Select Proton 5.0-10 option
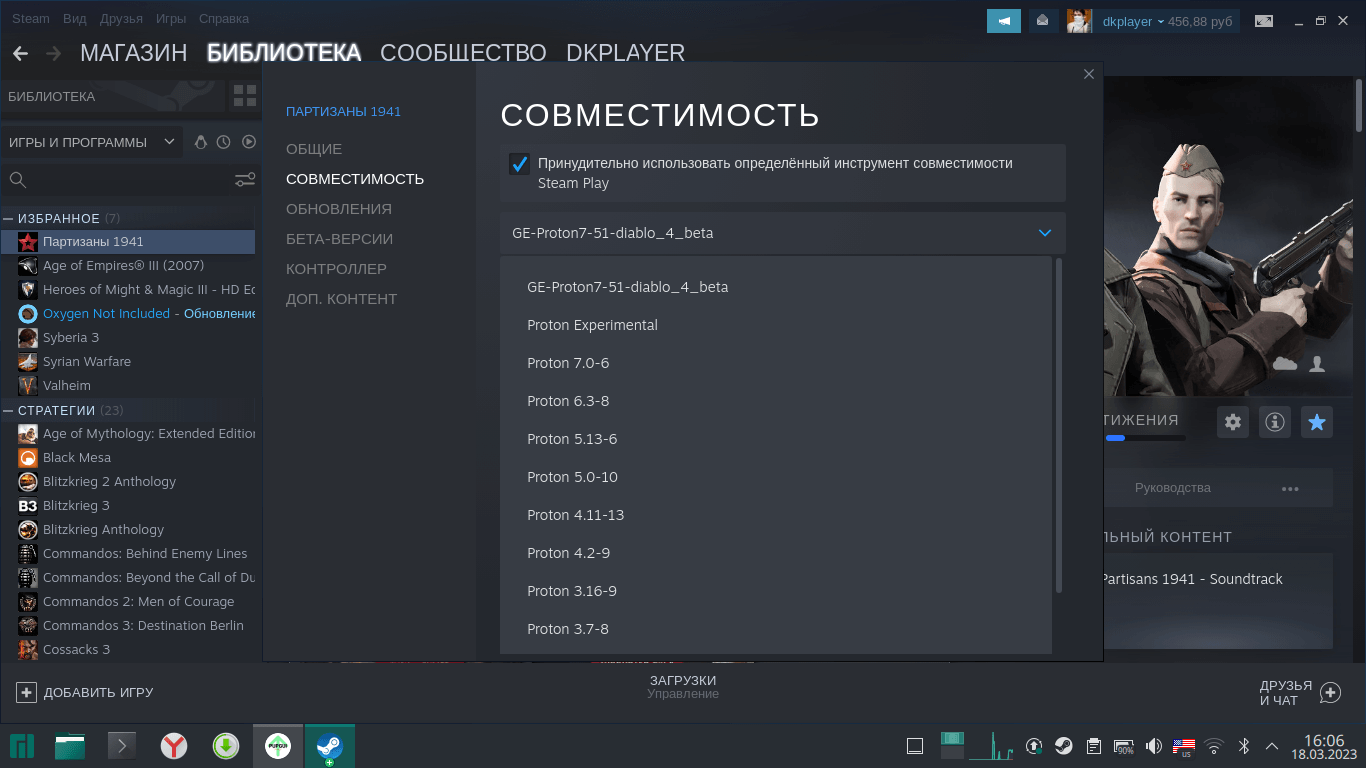Image resolution: width=1366 pixels, height=768 pixels. [x=776, y=477]
